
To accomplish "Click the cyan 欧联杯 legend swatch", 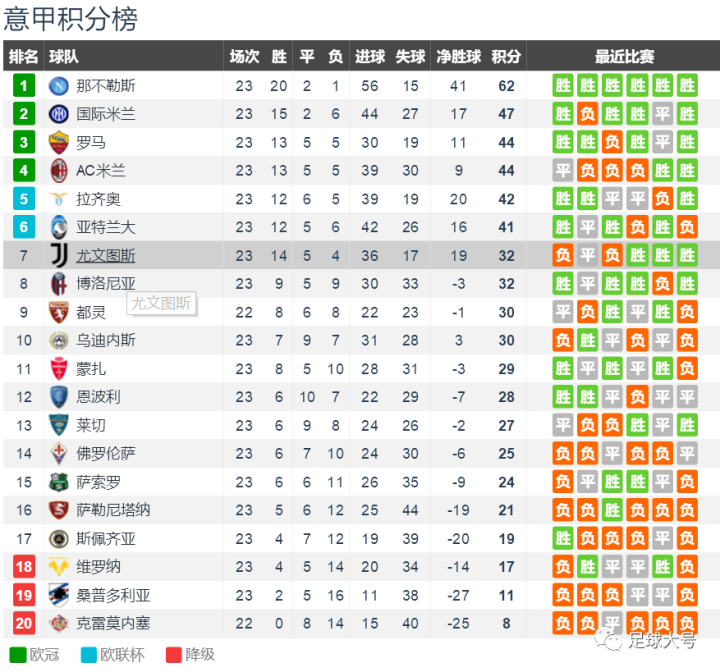I will (x=89, y=655).
